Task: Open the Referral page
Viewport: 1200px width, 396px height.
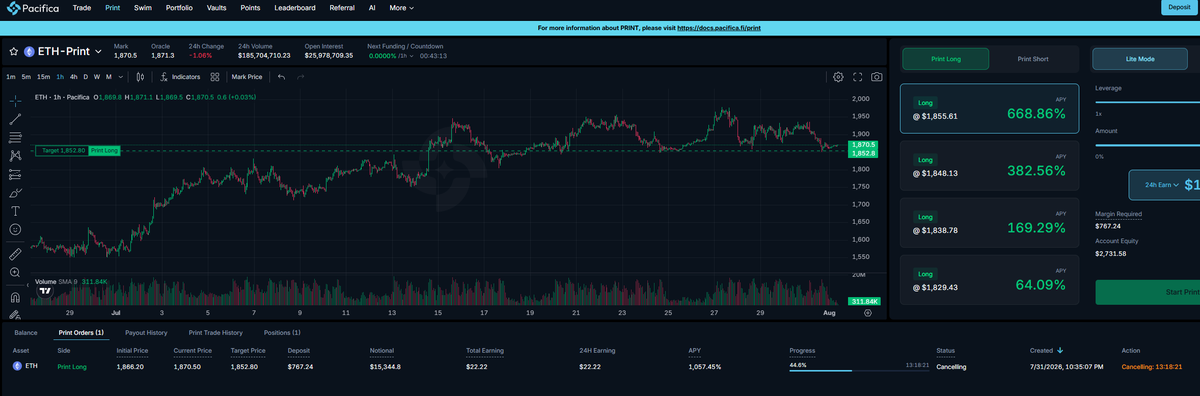Action: click(342, 7)
